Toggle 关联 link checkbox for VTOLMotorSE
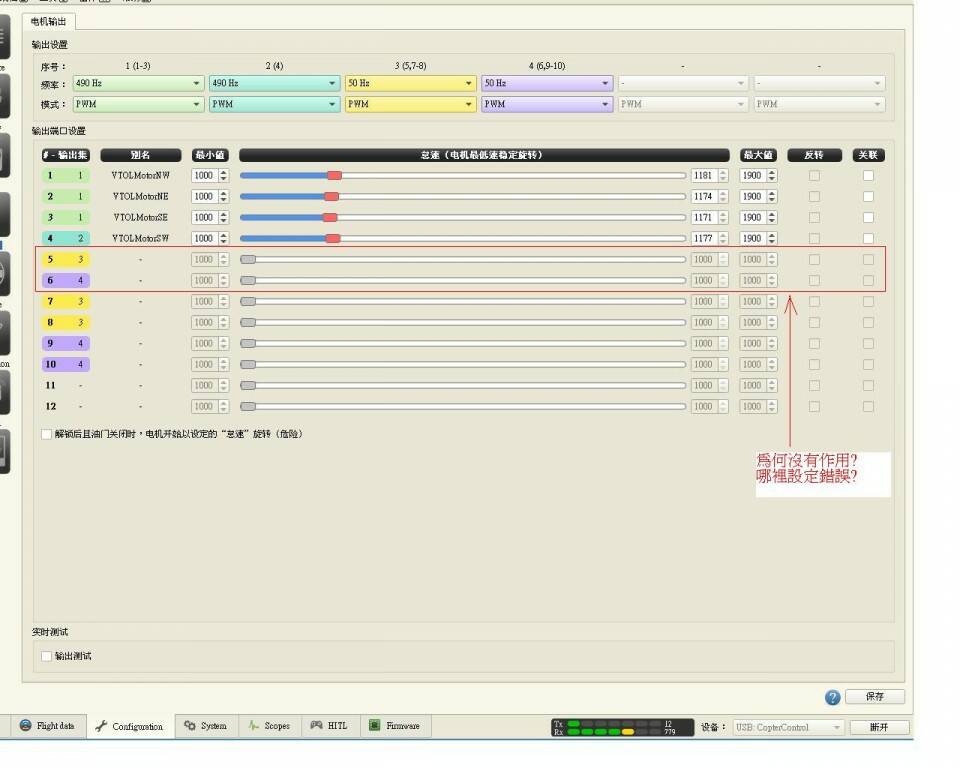960x768 pixels. tap(868, 217)
